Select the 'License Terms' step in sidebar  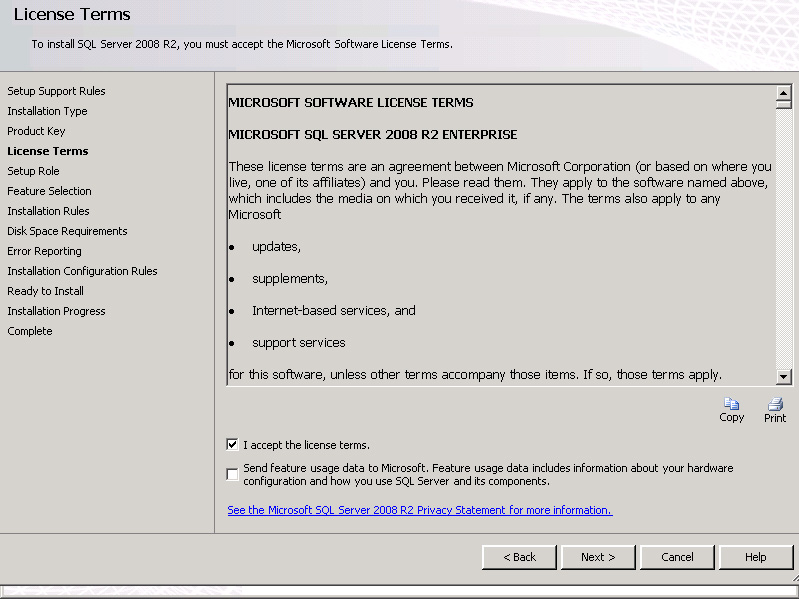pos(48,151)
